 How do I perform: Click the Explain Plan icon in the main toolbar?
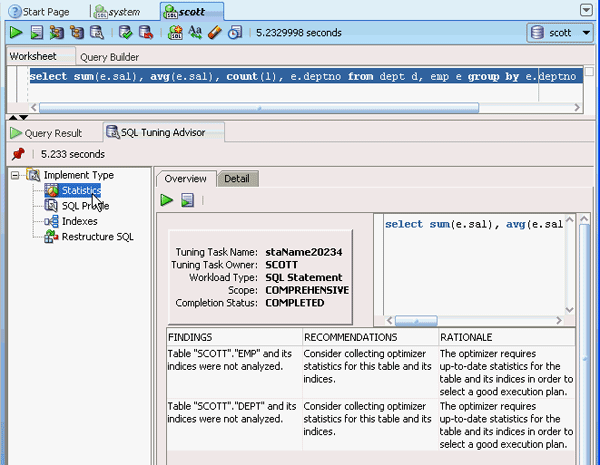57,33
